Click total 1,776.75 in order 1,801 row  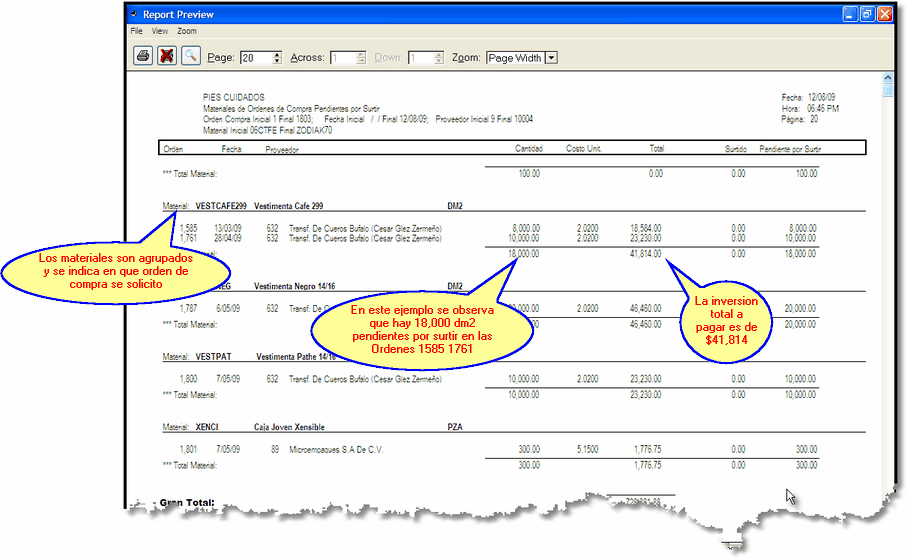coord(647,449)
